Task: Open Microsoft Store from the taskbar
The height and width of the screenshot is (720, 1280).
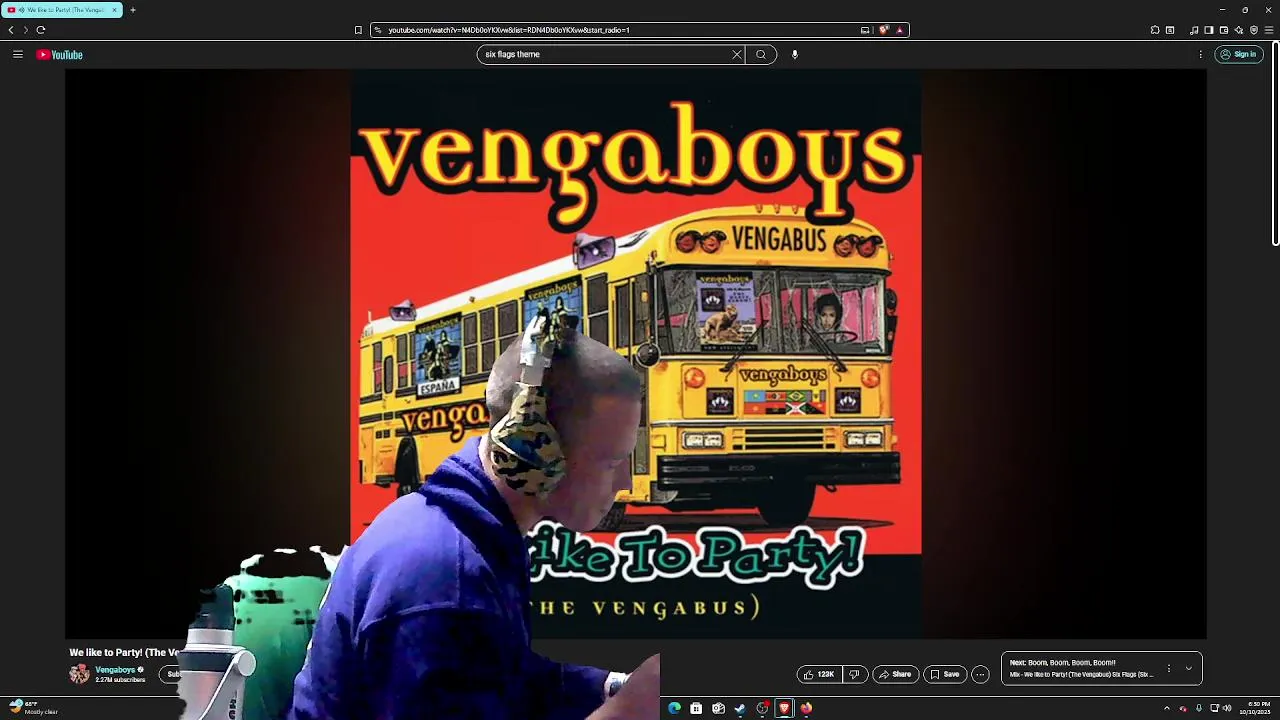Action: 696,708
